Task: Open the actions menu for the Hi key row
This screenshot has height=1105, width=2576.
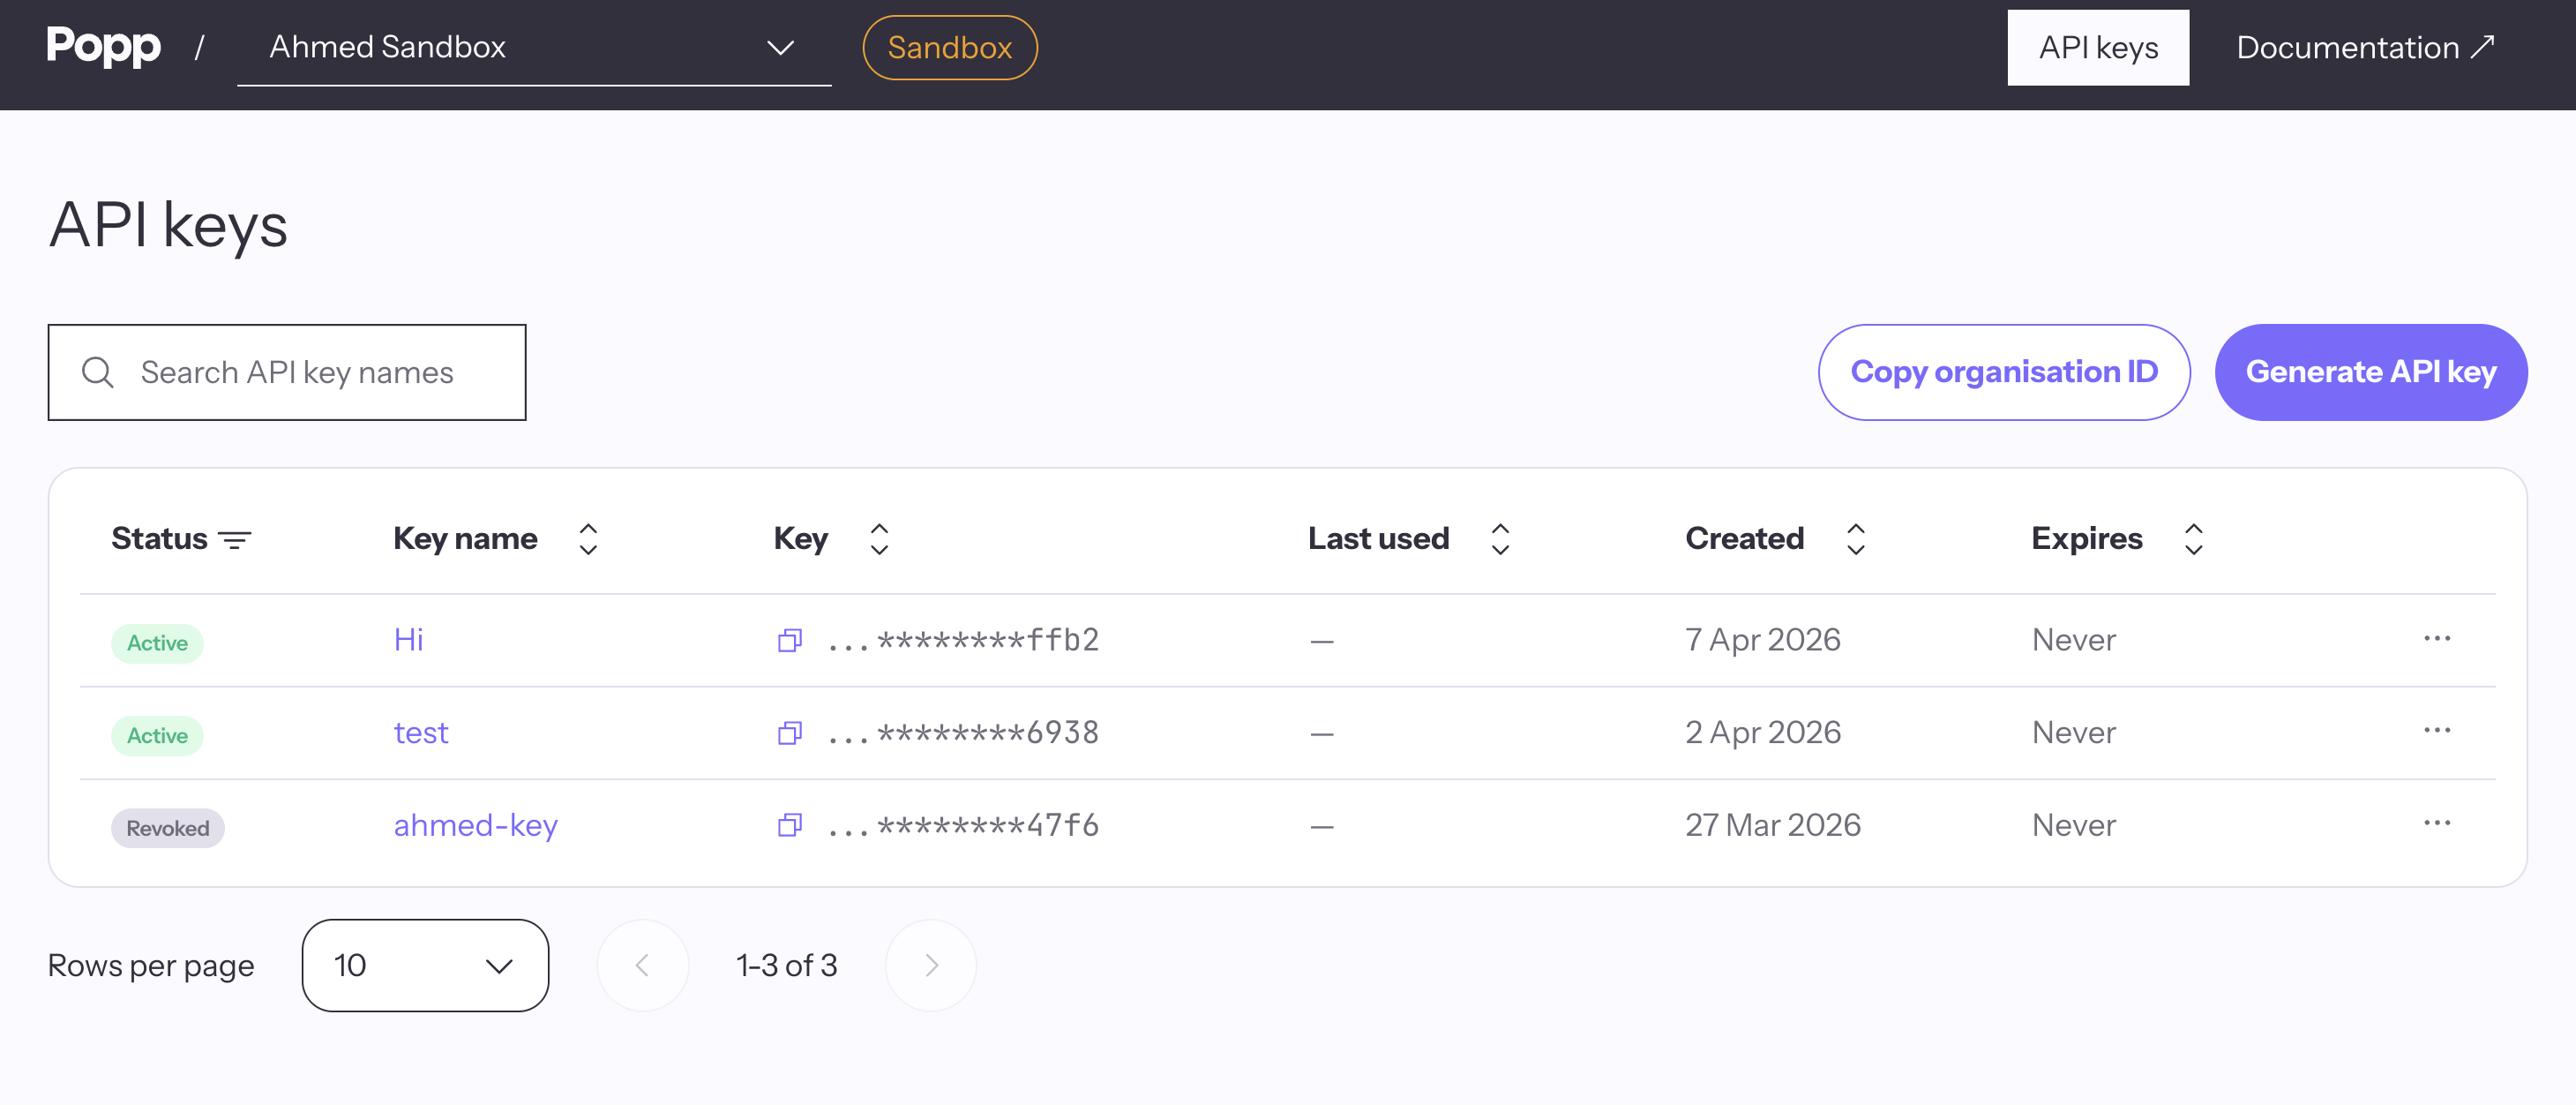Action: [2439, 638]
